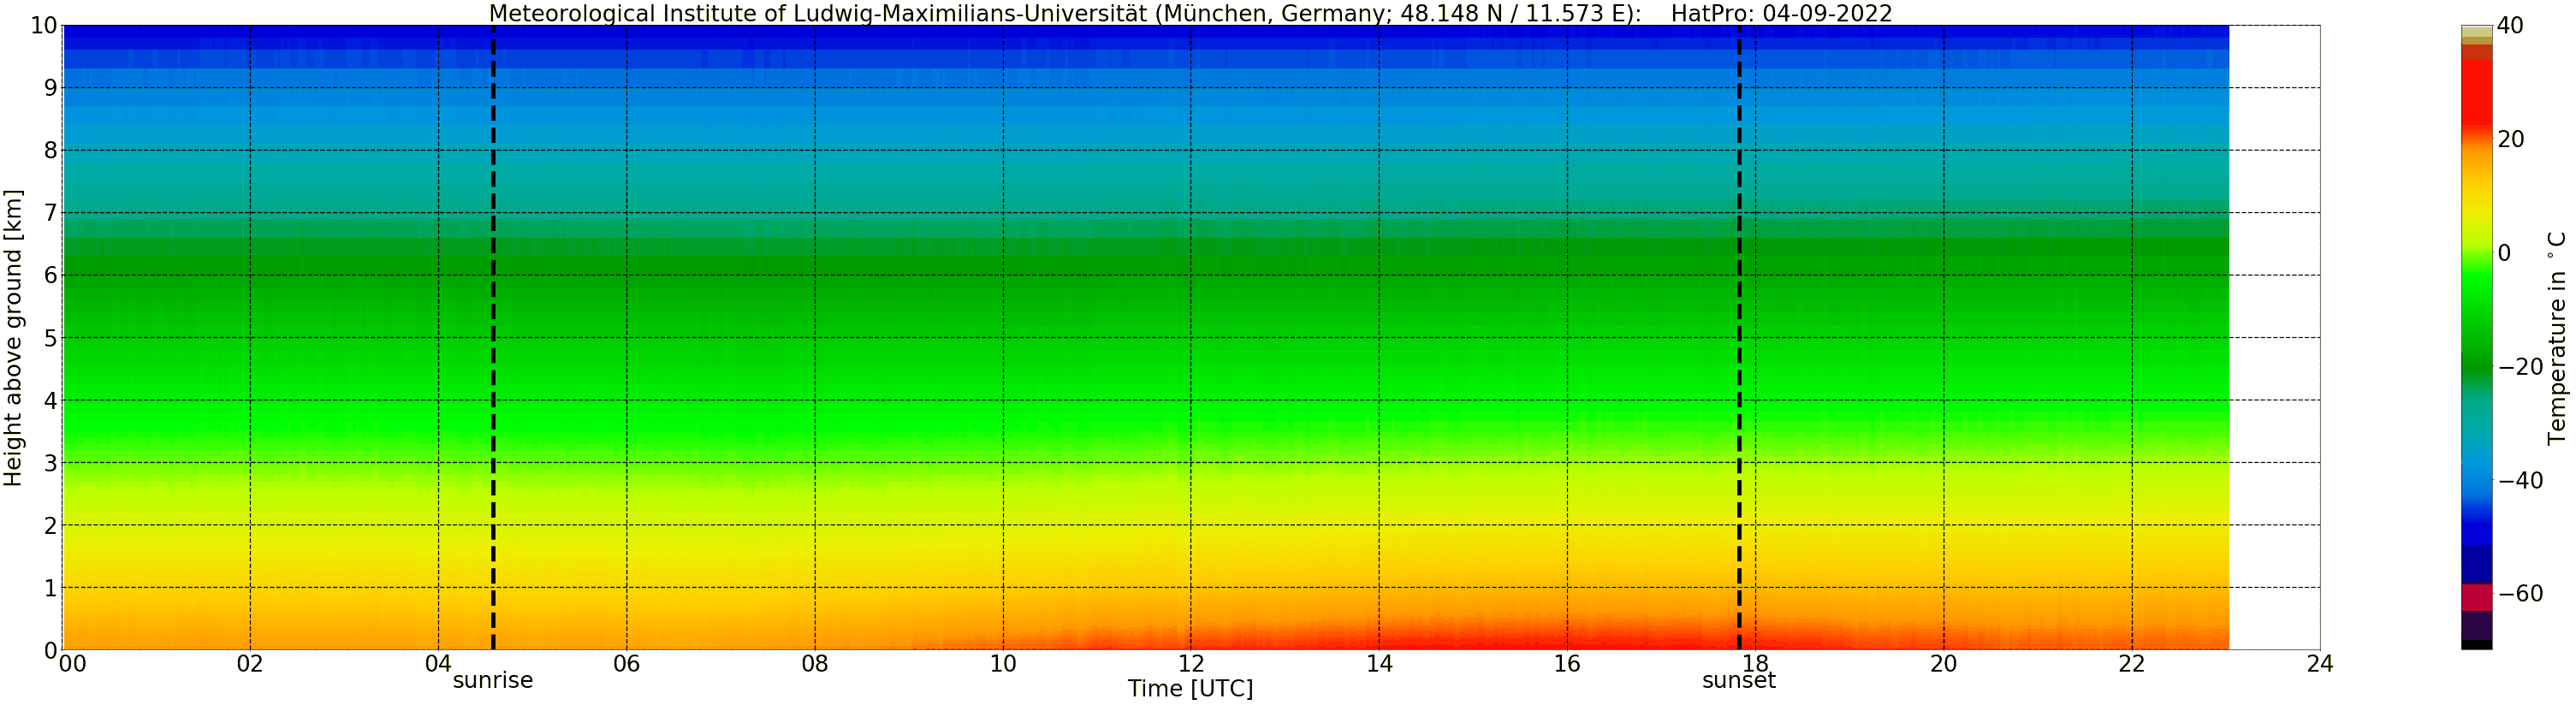
Task: Click the time axis tick label 20
Action: pyautogui.click(x=1943, y=664)
